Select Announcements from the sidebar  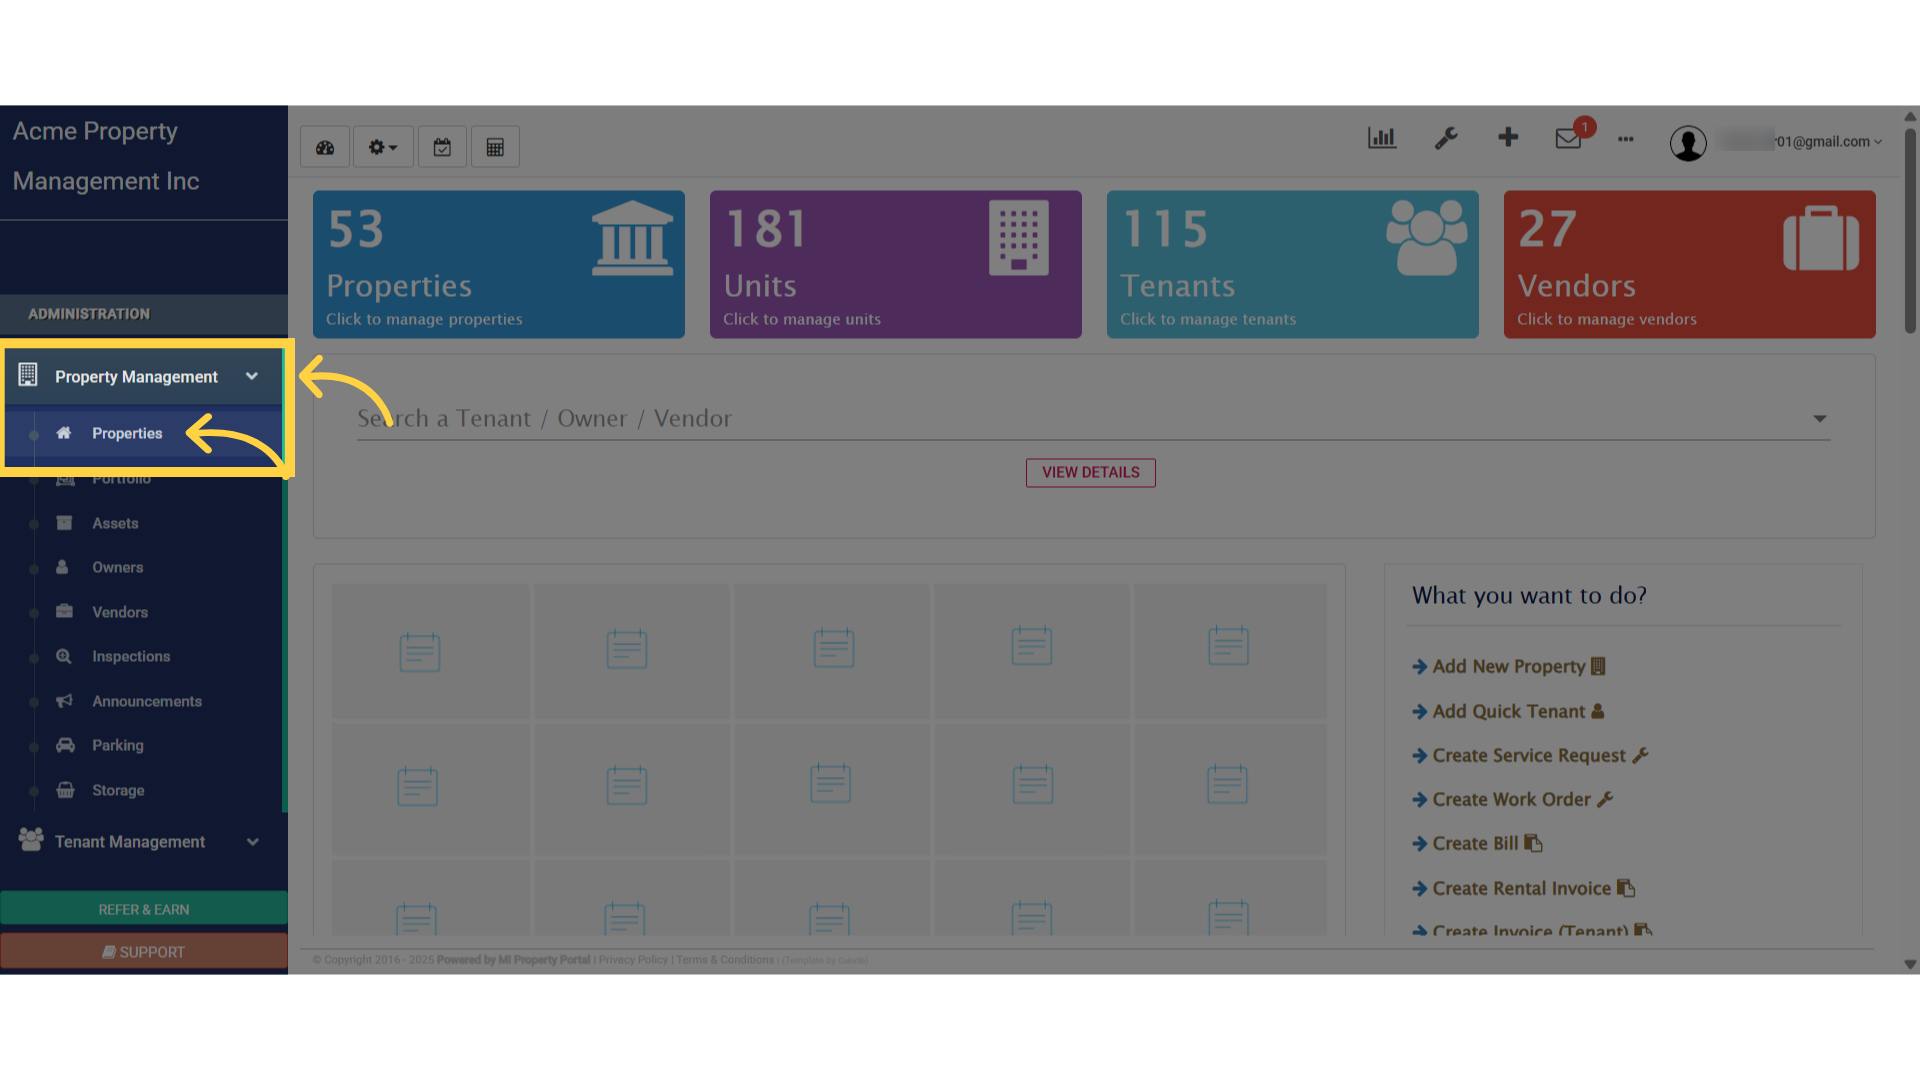pyautogui.click(x=147, y=701)
